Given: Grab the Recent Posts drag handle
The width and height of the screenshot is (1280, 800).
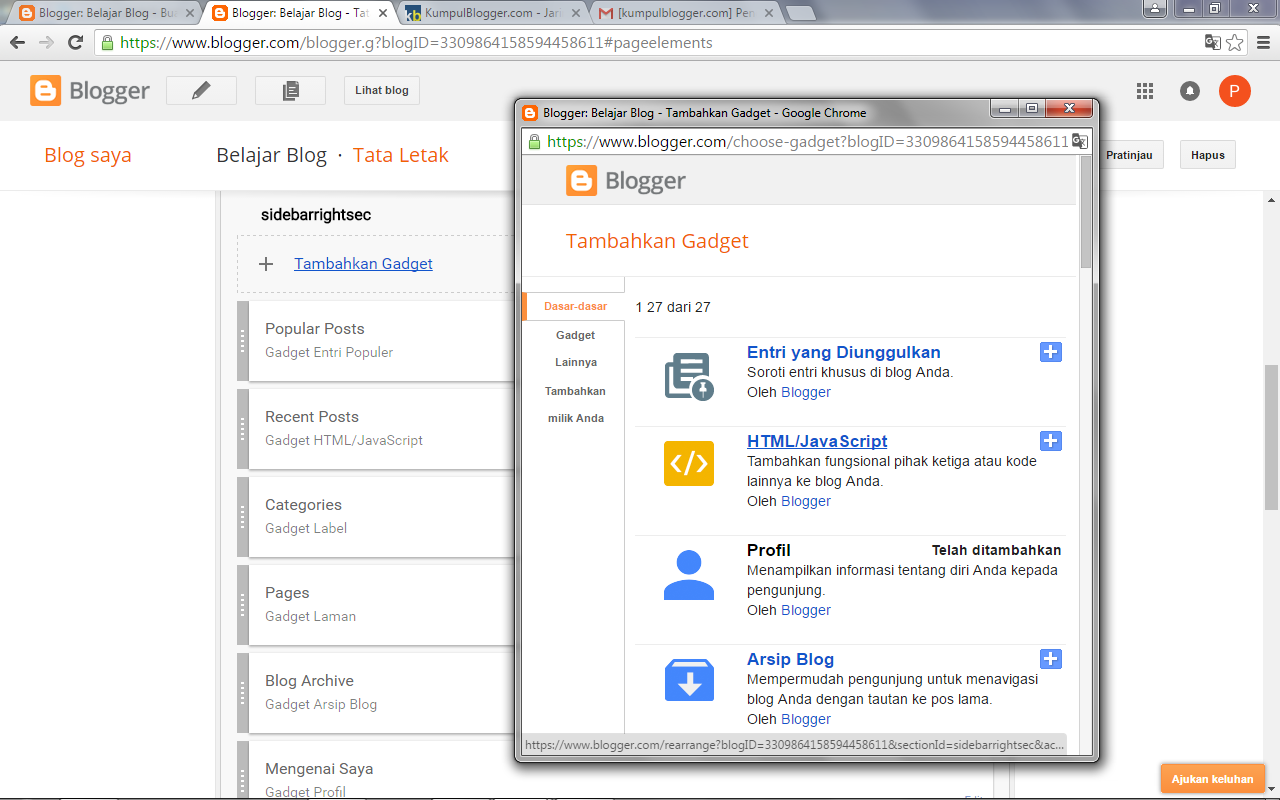Looking at the screenshot, I should [243, 429].
